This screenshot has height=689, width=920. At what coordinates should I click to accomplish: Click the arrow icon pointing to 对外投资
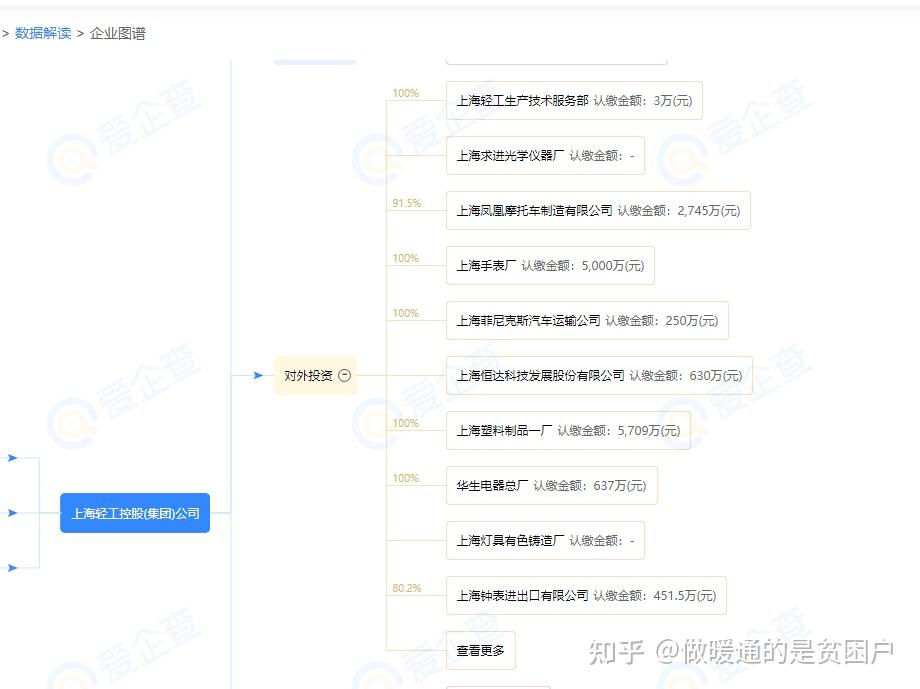pyautogui.click(x=258, y=376)
